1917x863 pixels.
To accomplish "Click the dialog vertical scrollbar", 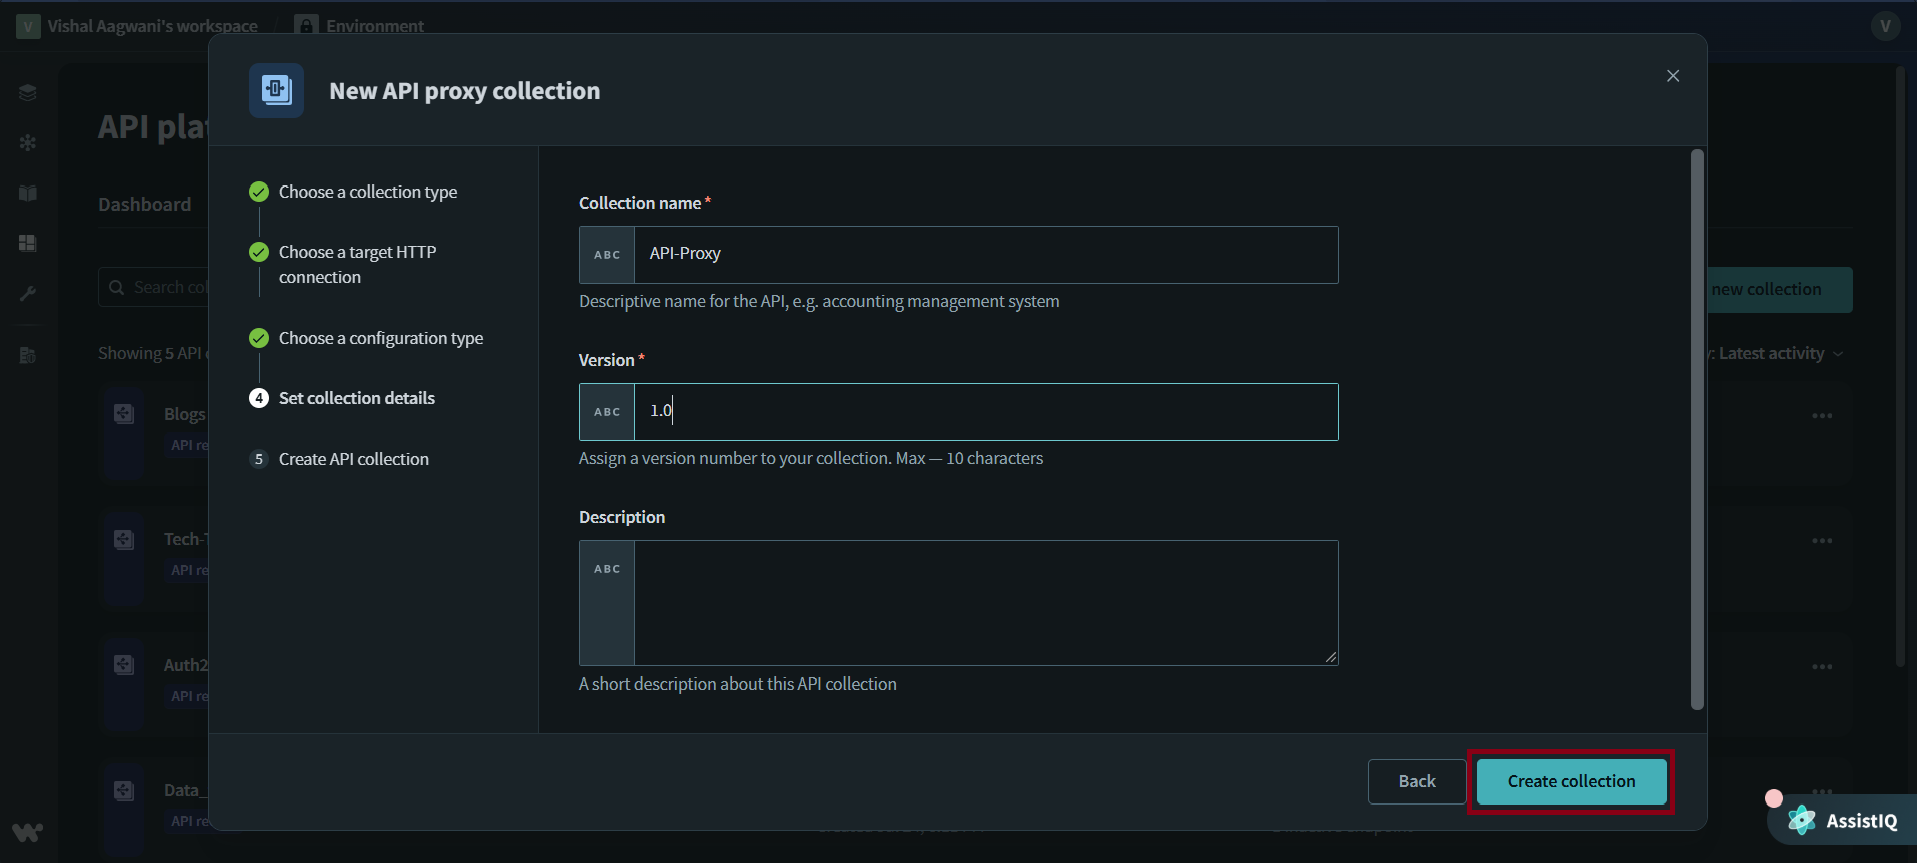I will [x=1696, y=430].
